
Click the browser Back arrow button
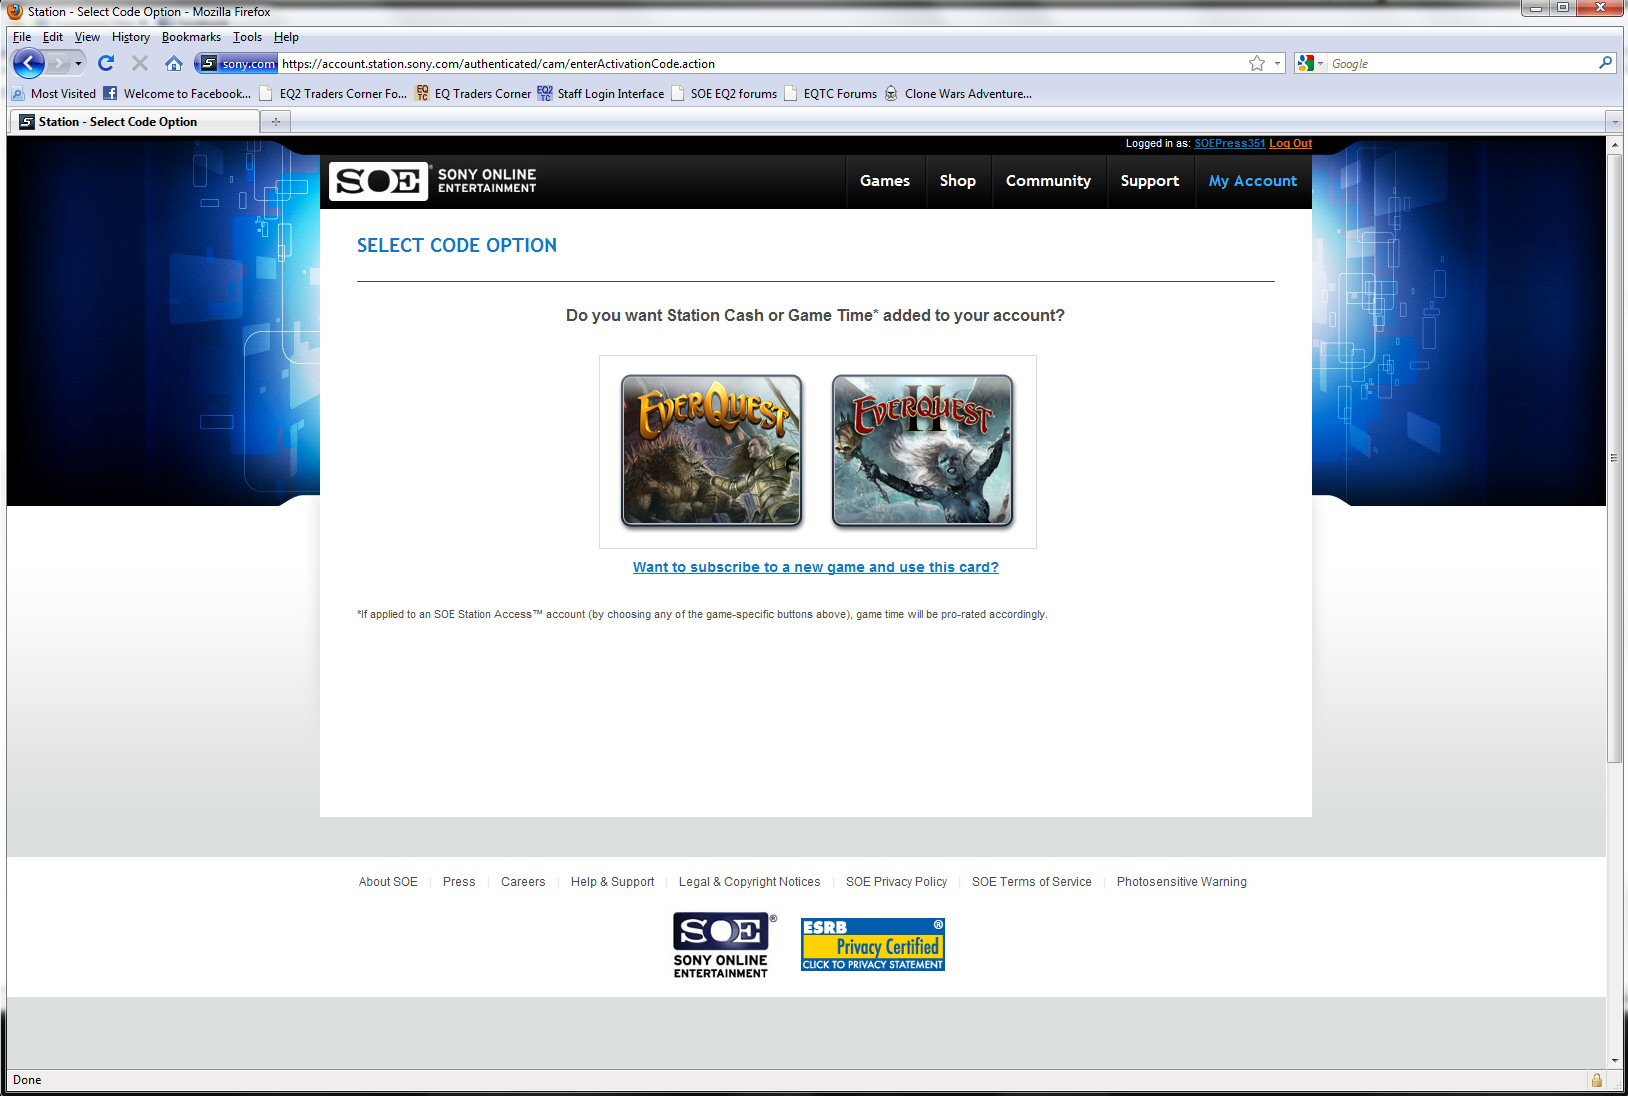[x=28, y=64]
